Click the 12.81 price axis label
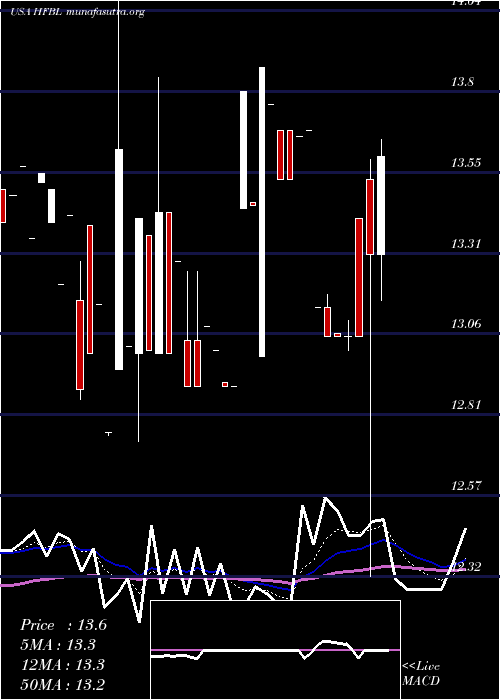This screenshot has height=700, width=500. click(466, 405)
